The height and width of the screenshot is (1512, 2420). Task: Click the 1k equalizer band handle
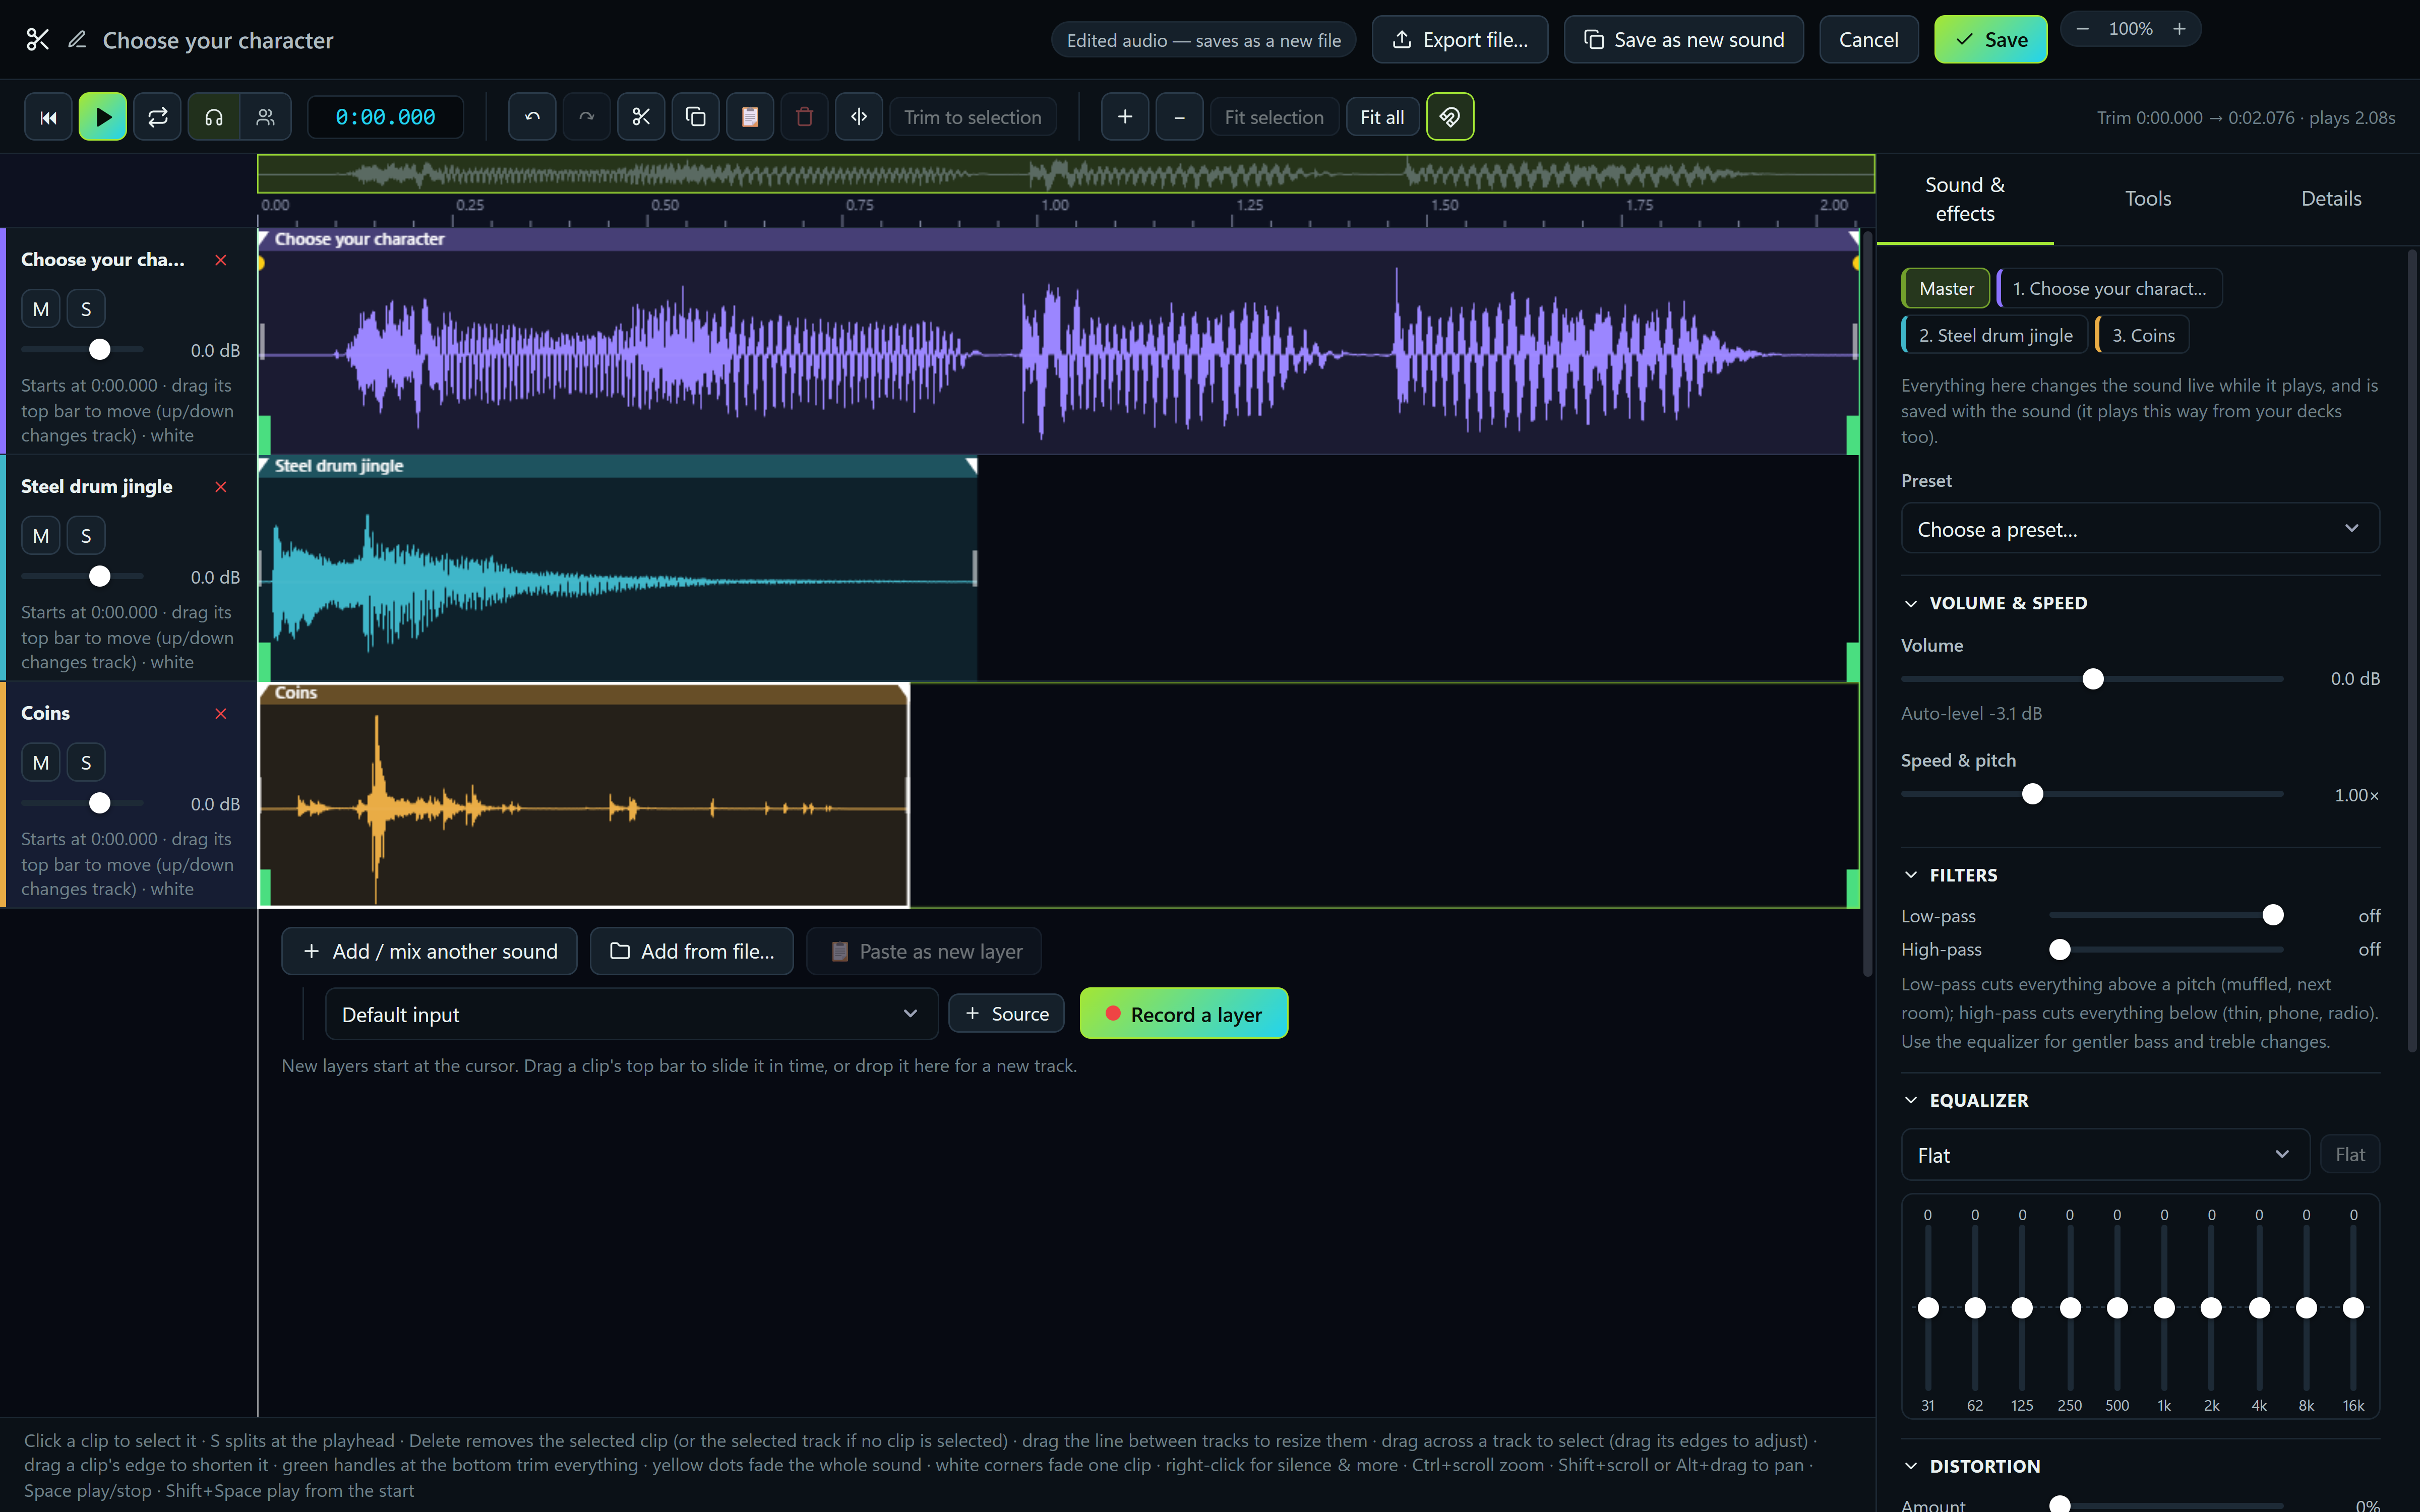pos(2164,1308)
